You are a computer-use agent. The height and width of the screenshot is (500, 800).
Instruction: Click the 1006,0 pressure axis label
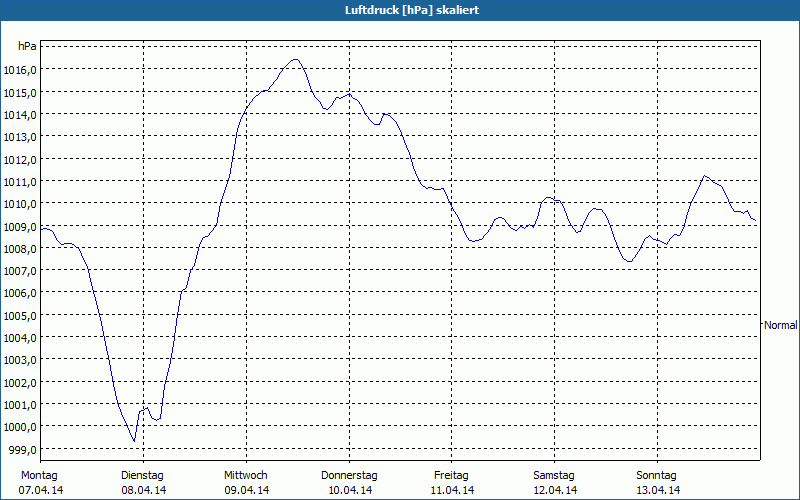pyautogui.click(x=20, y=293)
